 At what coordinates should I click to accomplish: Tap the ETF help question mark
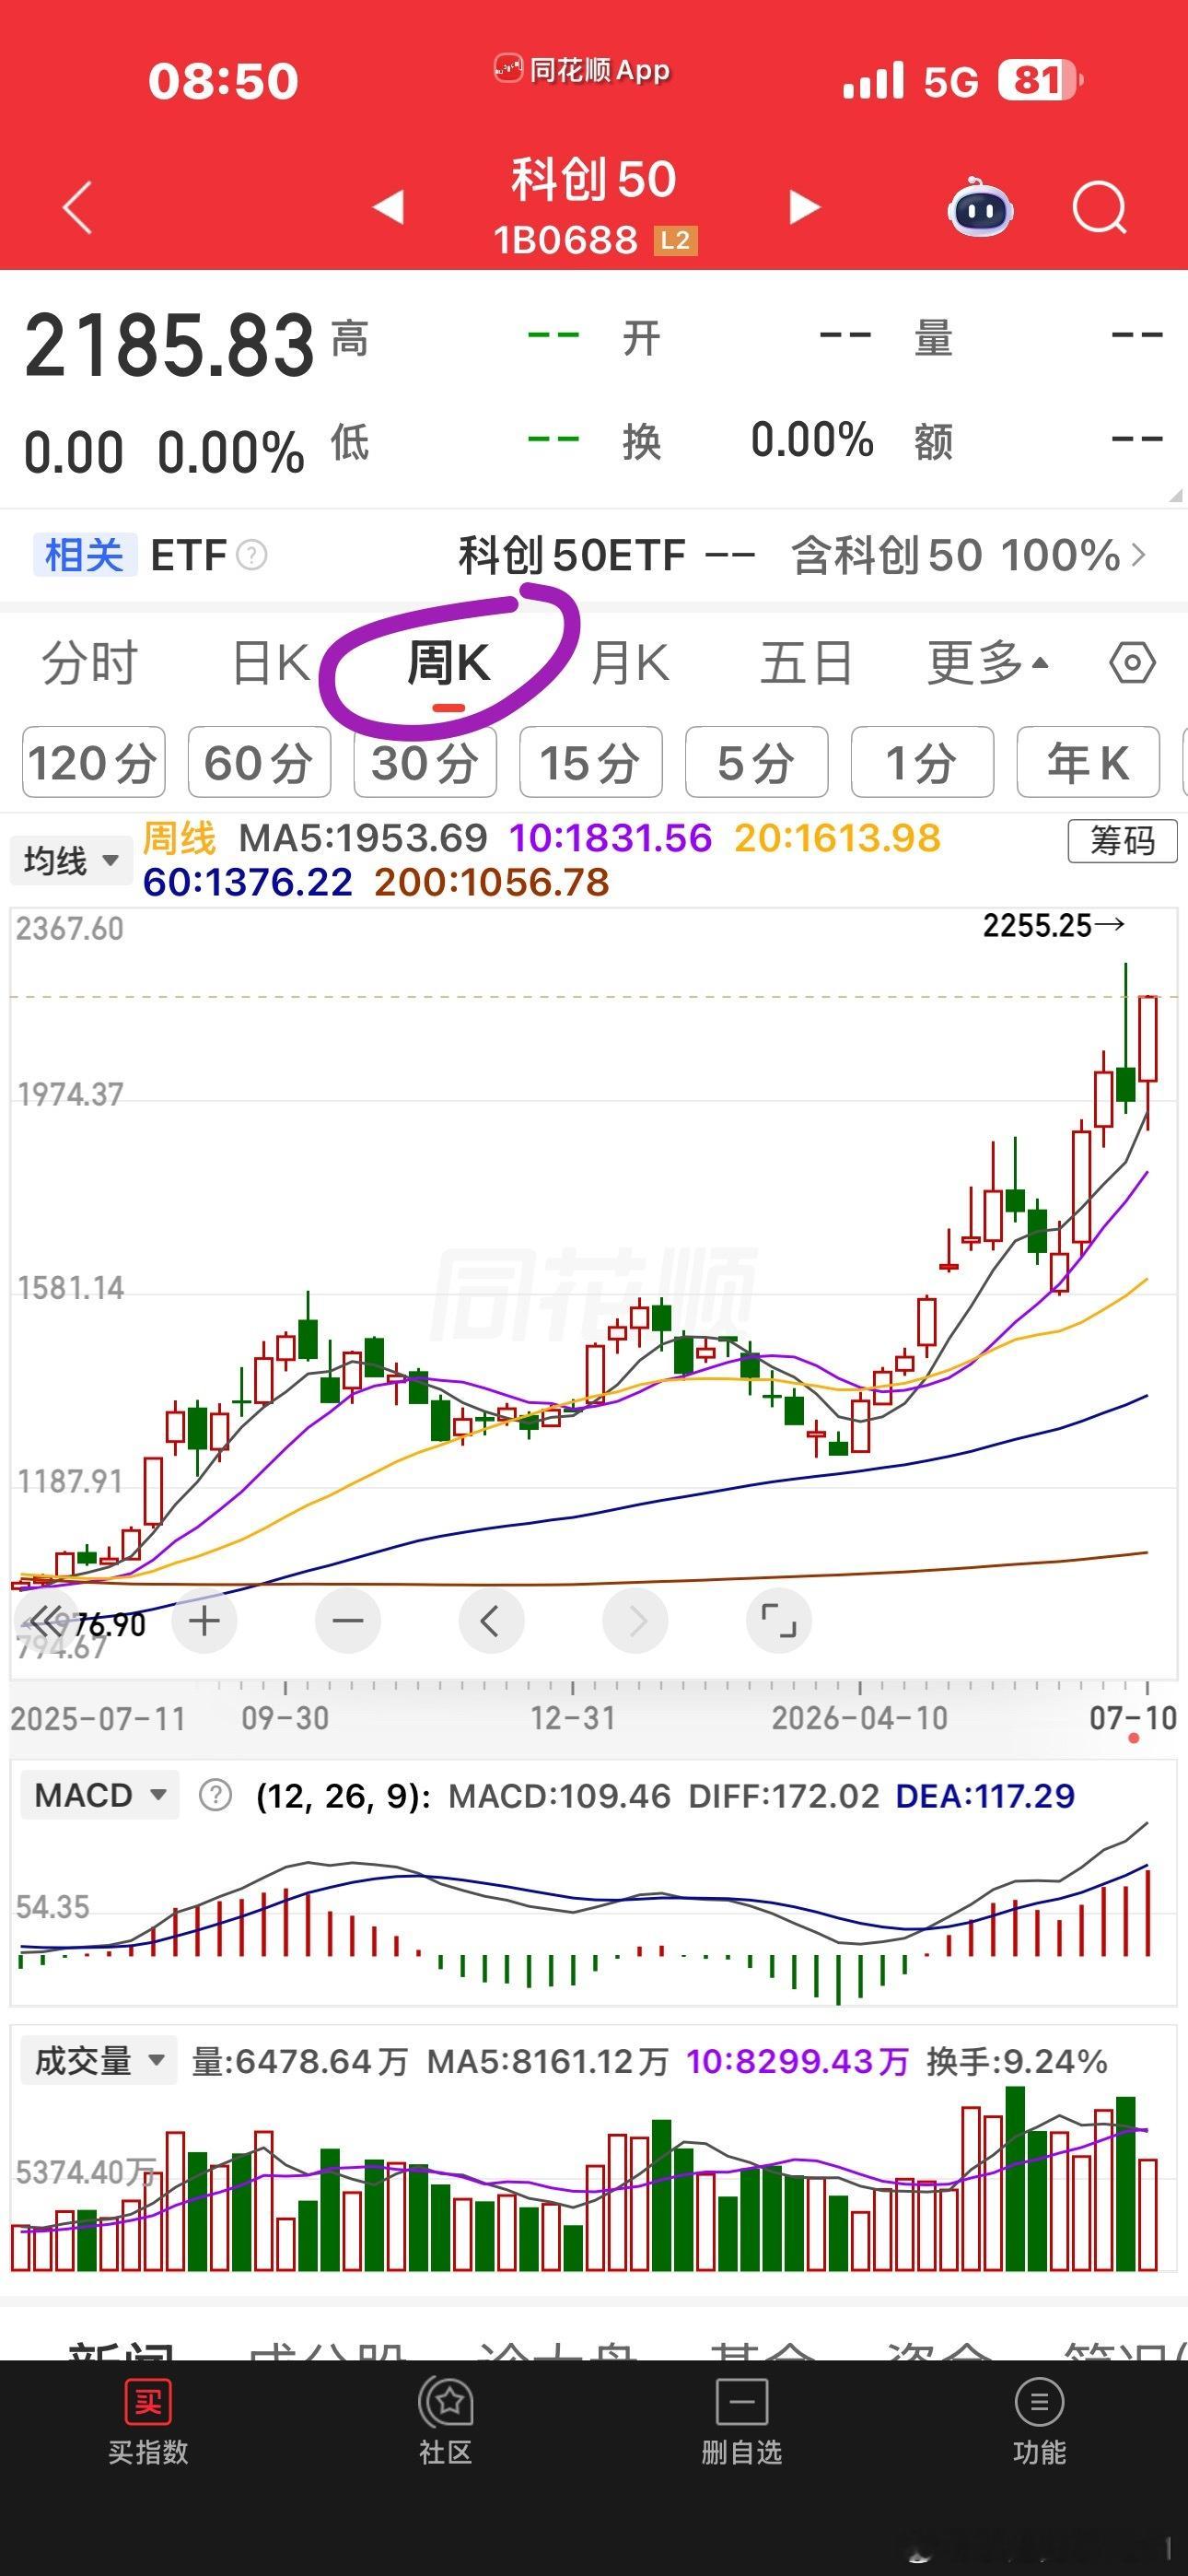[251, 555]
